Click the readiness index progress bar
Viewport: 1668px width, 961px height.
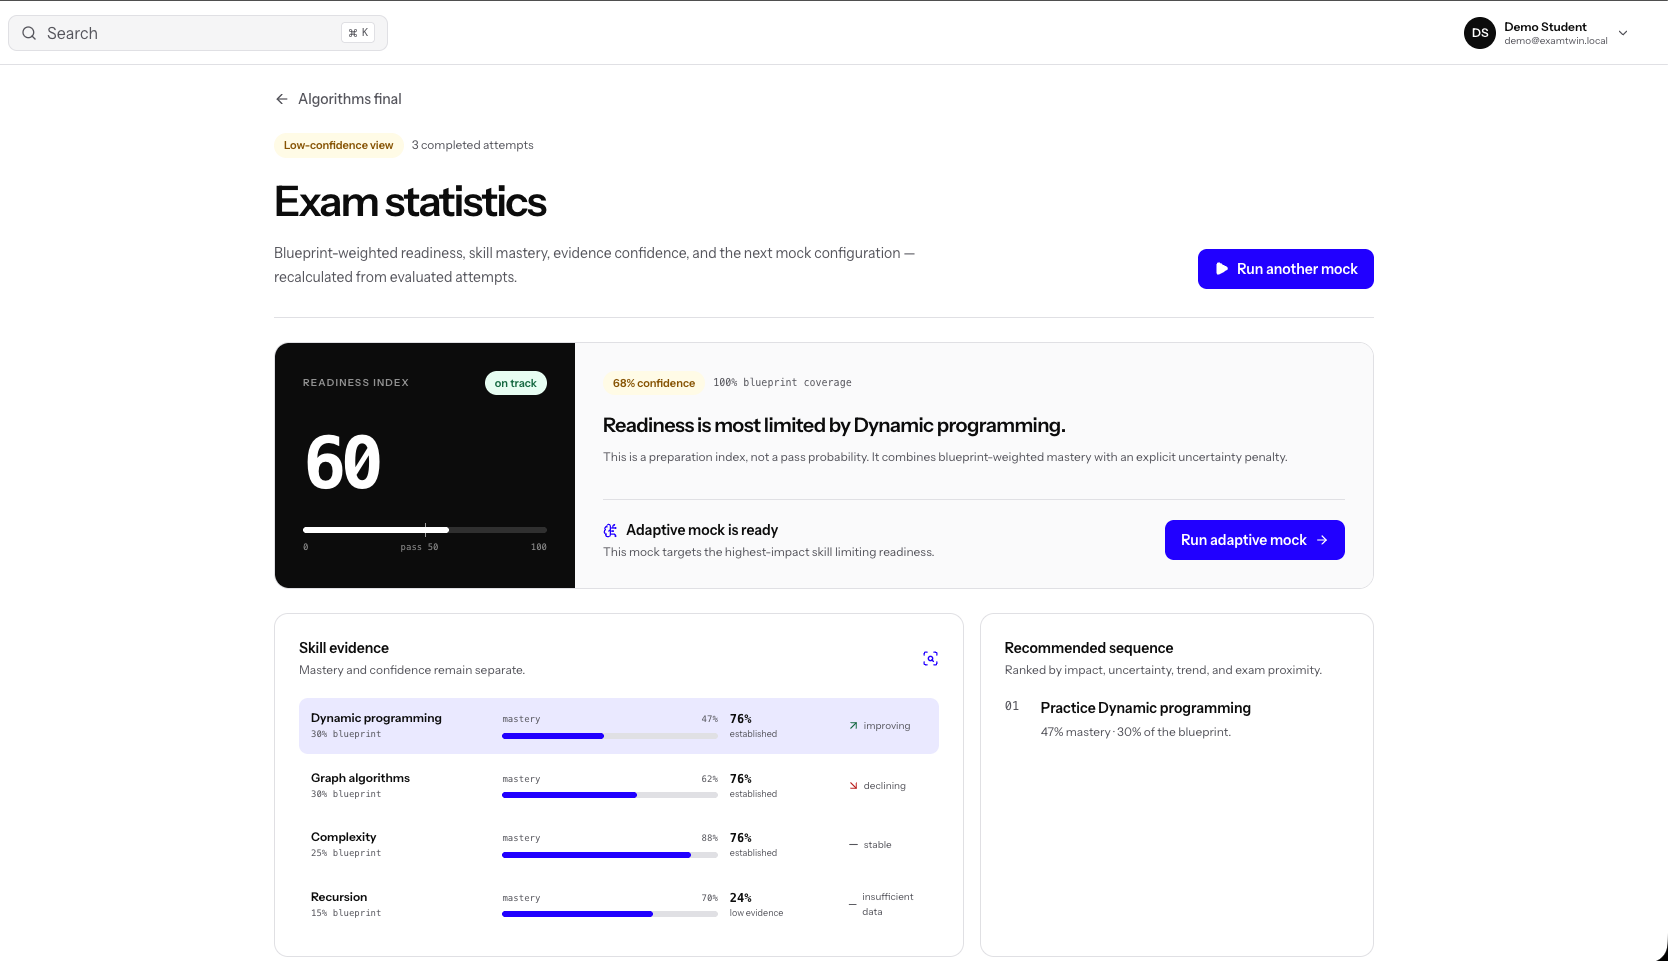click(425, 529)
